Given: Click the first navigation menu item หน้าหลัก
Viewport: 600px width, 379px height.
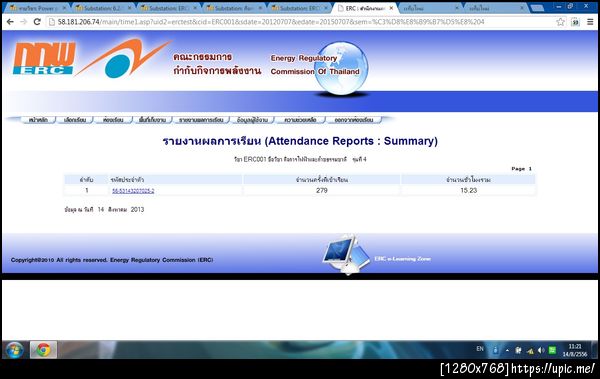Looking at the screenshot, I should tap(38, 120).
